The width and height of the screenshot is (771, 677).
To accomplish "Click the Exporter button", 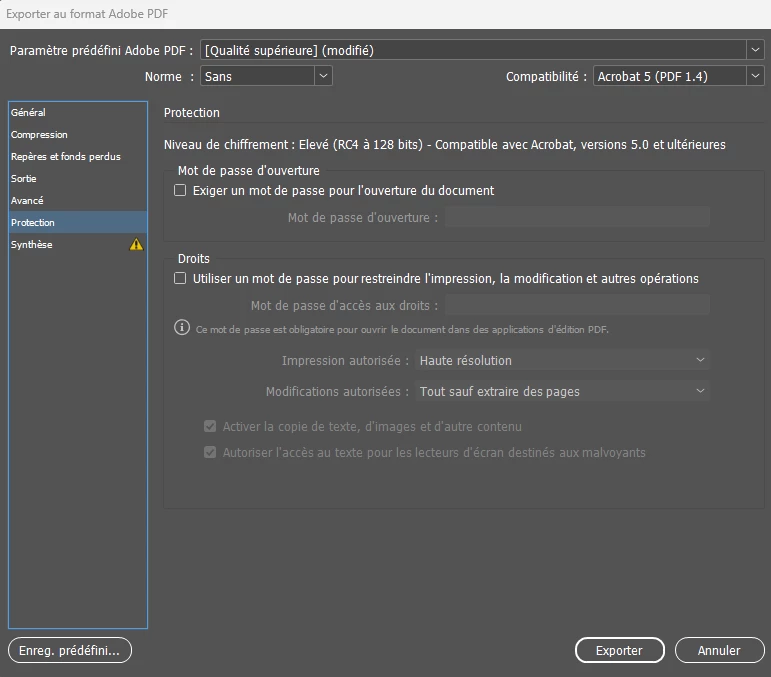I will pyautogui.click(x=620, y=650).
